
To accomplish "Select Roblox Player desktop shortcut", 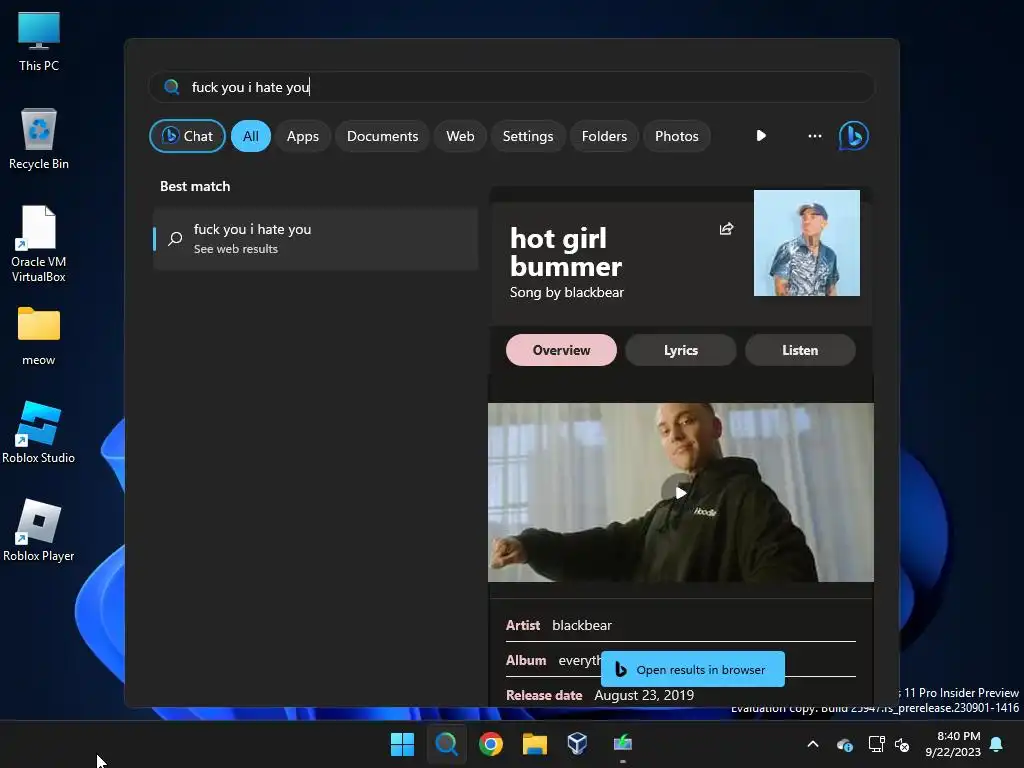I will (x=39, y=531).
